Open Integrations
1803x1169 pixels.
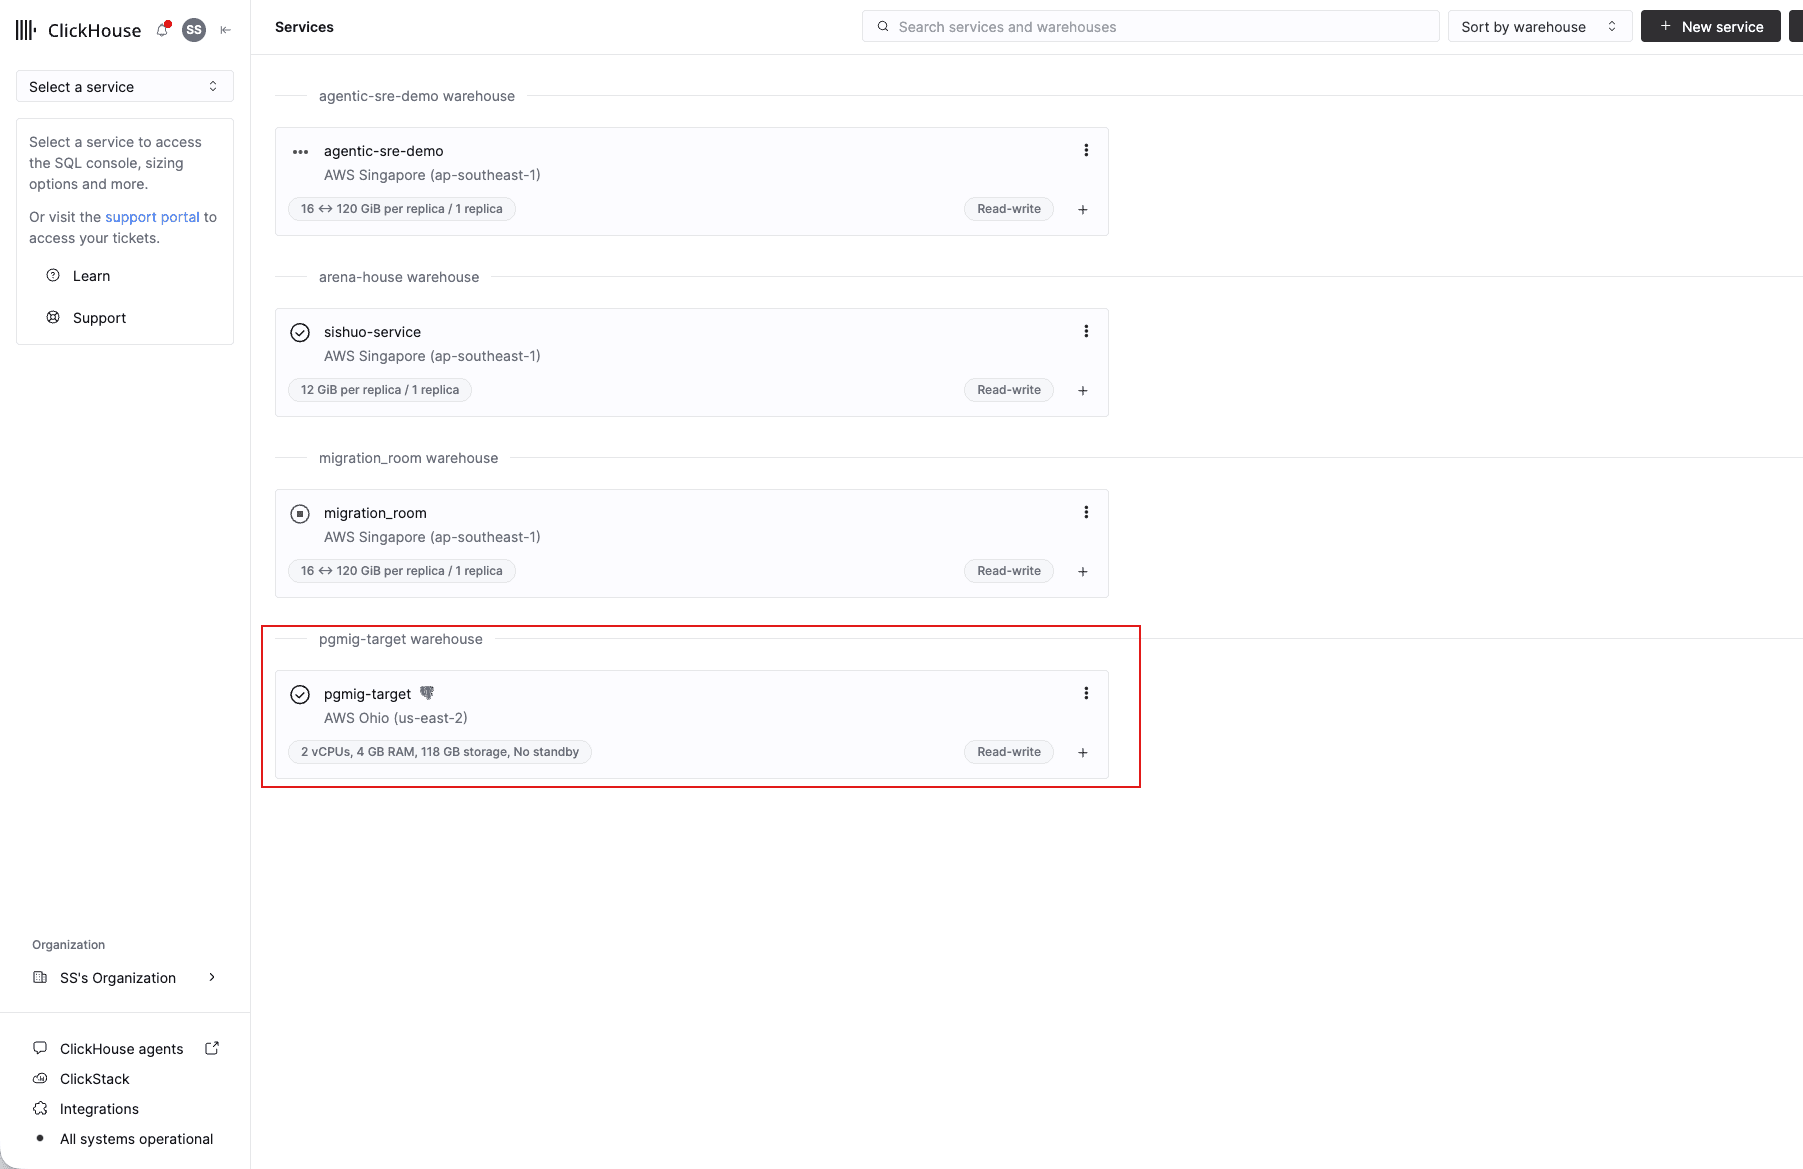(99, 1109)
